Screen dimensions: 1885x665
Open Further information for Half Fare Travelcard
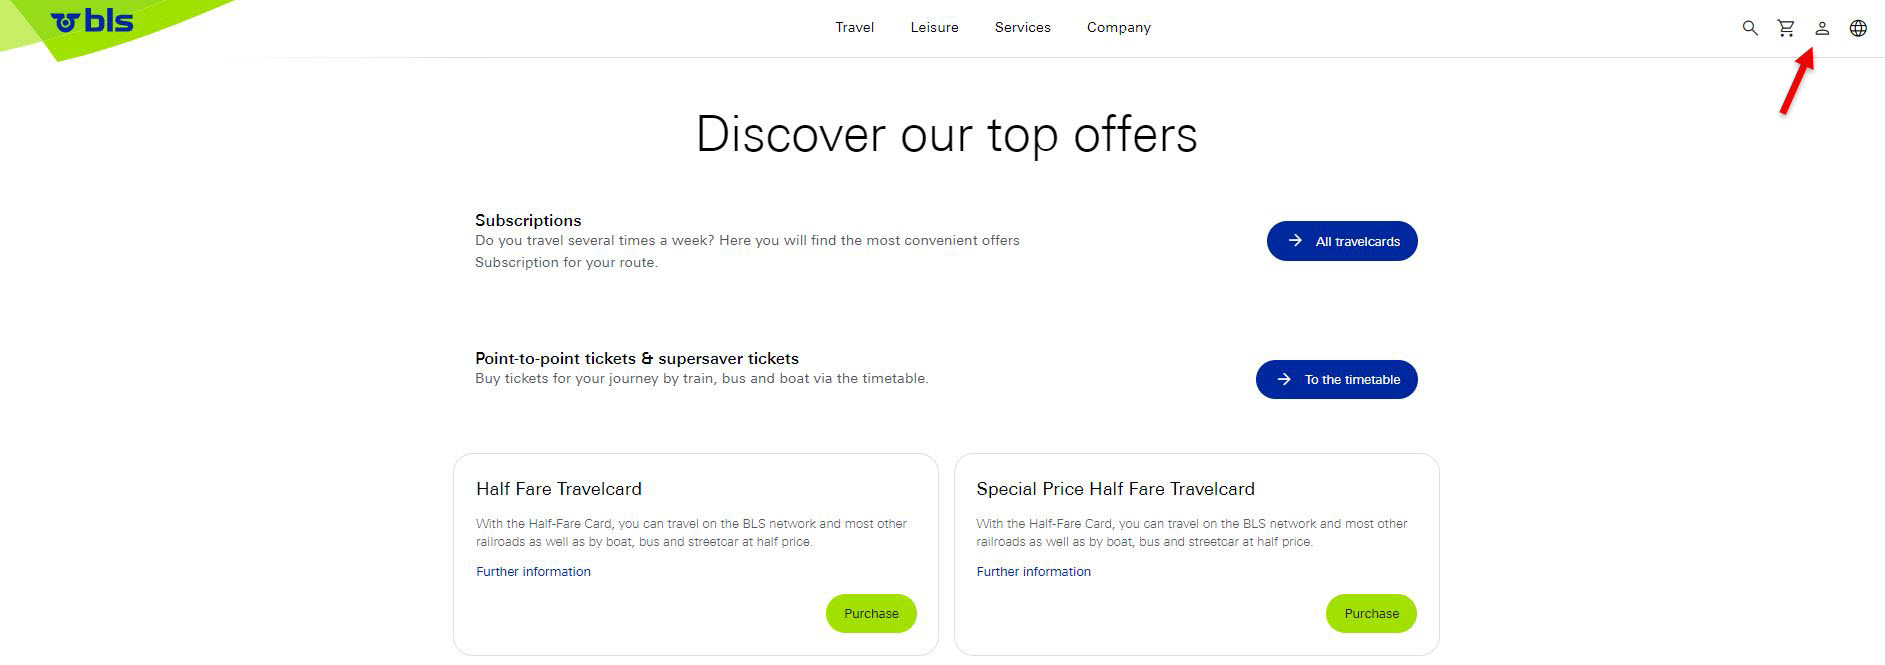coord(533,572)
